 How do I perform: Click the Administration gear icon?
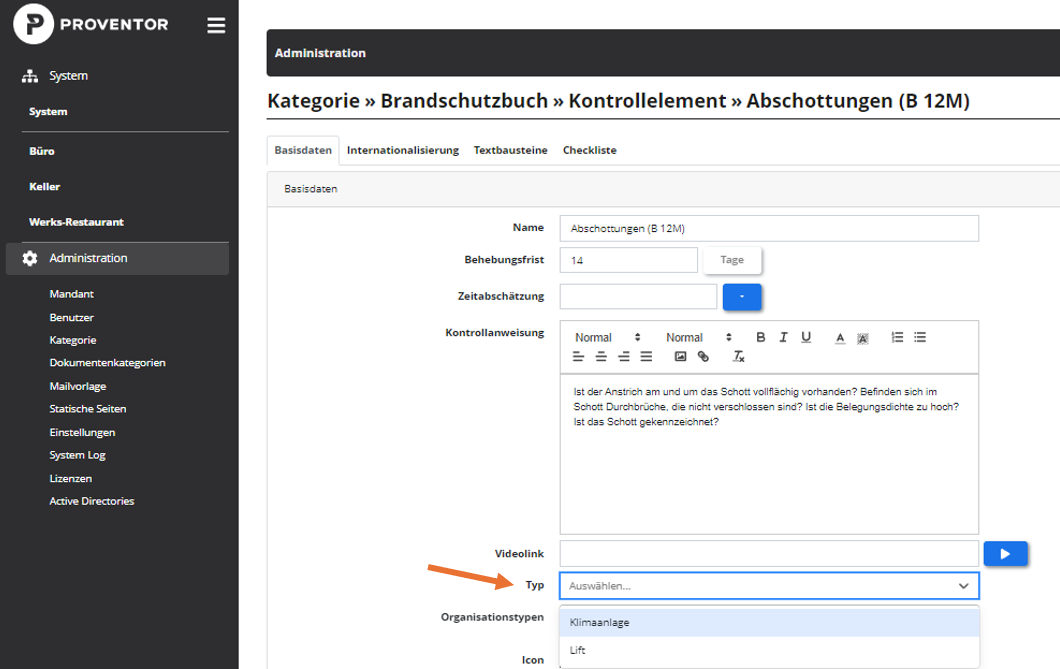pos(30,258)
